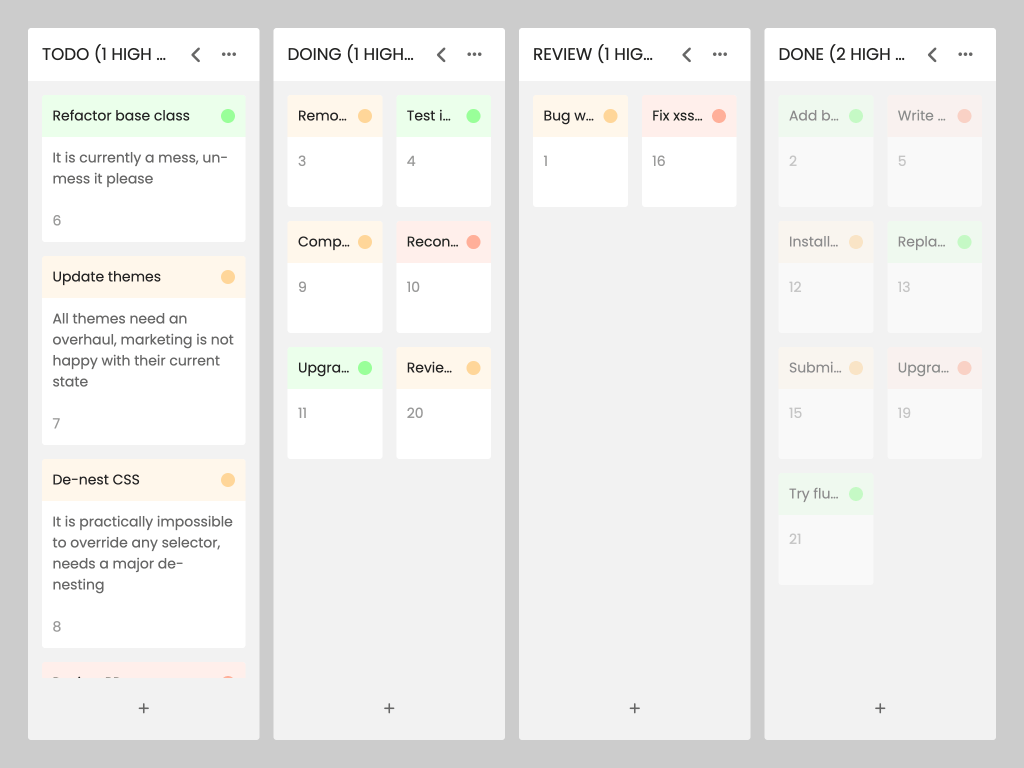The image size is (1024, 768).
Task: Select the Recon... card in DOING
Action: click(443, 277)
